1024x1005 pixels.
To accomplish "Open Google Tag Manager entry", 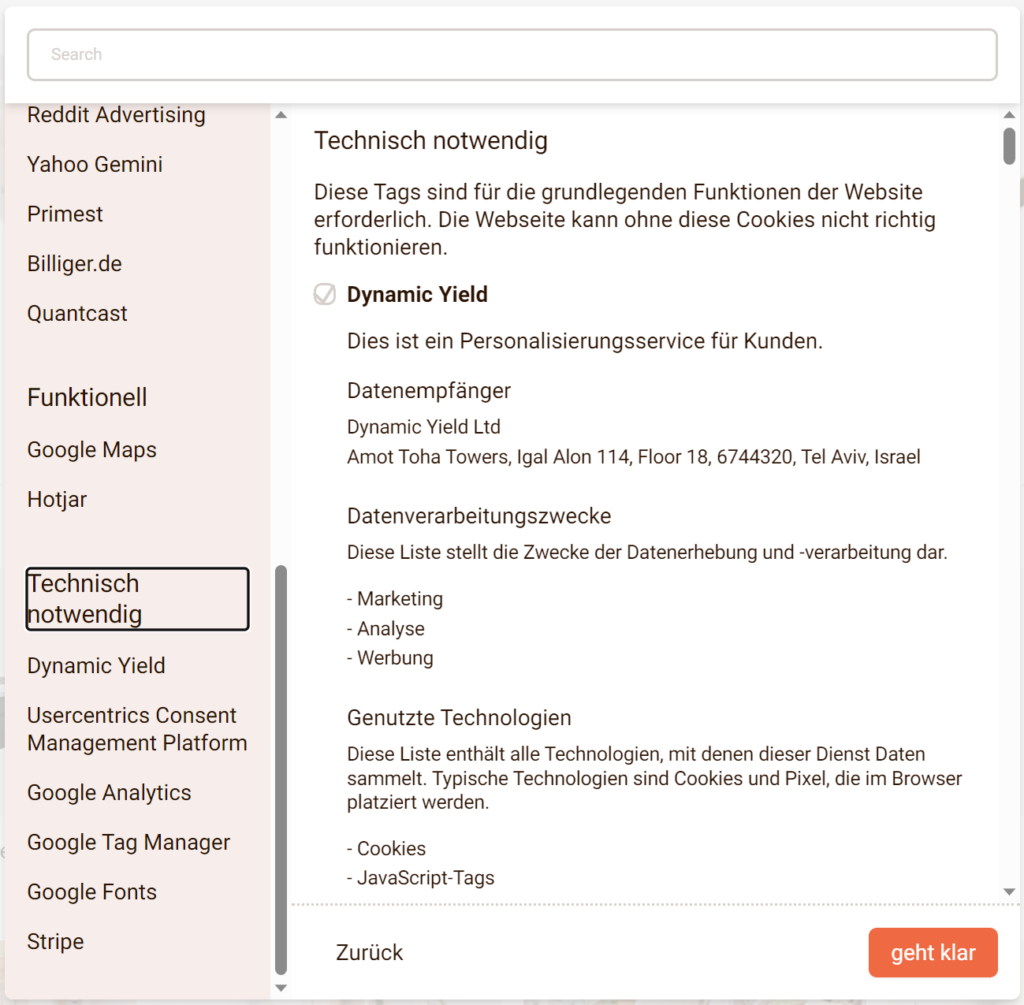I will click(129, 842).
